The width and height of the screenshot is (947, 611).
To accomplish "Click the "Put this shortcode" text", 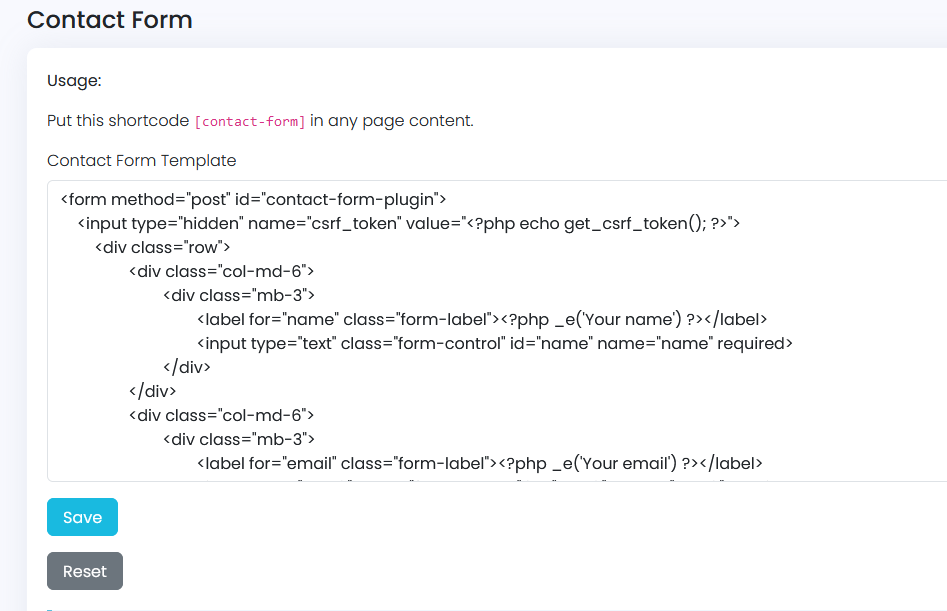I will [x=118, y=121].
